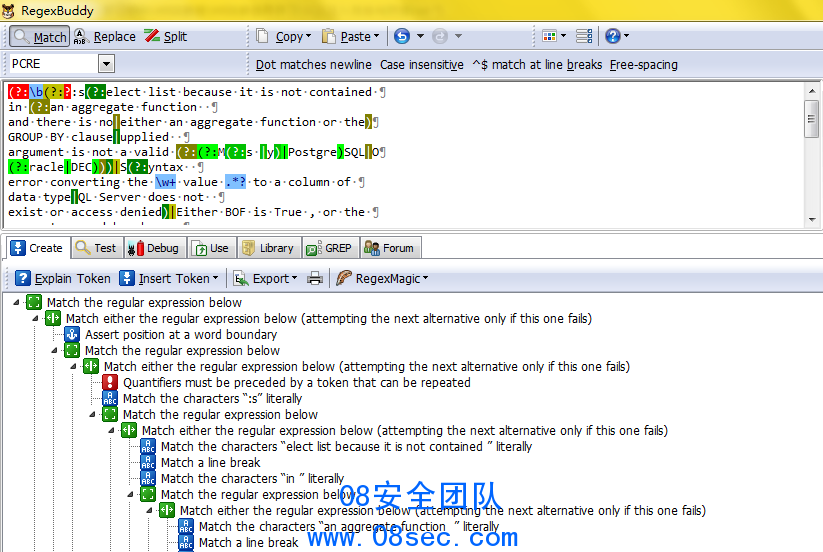Select the Match mode button

(39, 37)
